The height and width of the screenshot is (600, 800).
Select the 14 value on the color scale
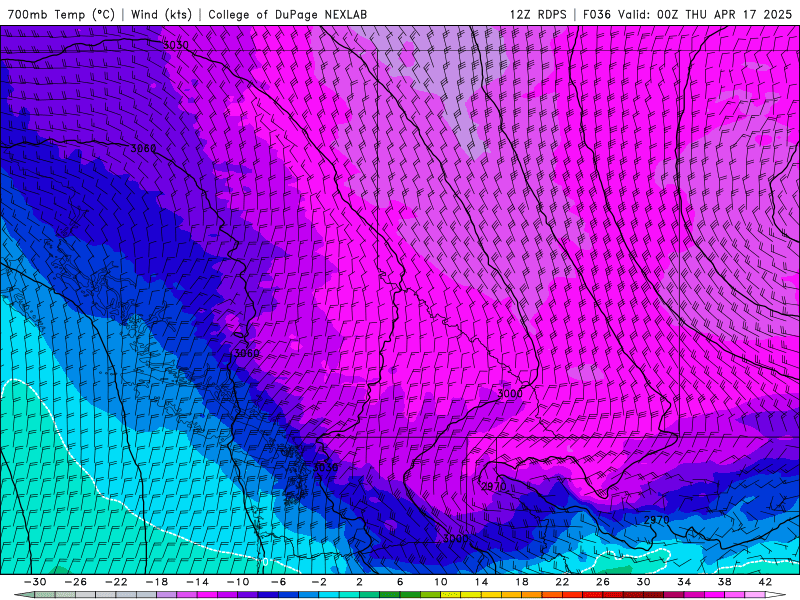tap(481, 582)
